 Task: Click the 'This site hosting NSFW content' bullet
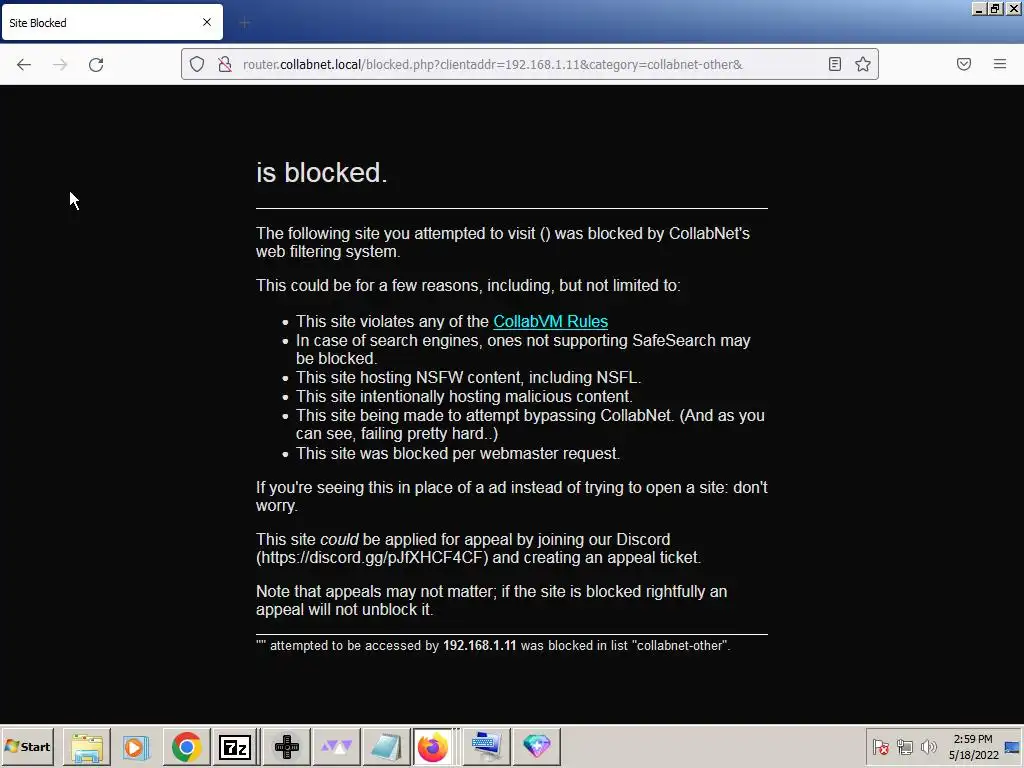click(x=468, y=377)
